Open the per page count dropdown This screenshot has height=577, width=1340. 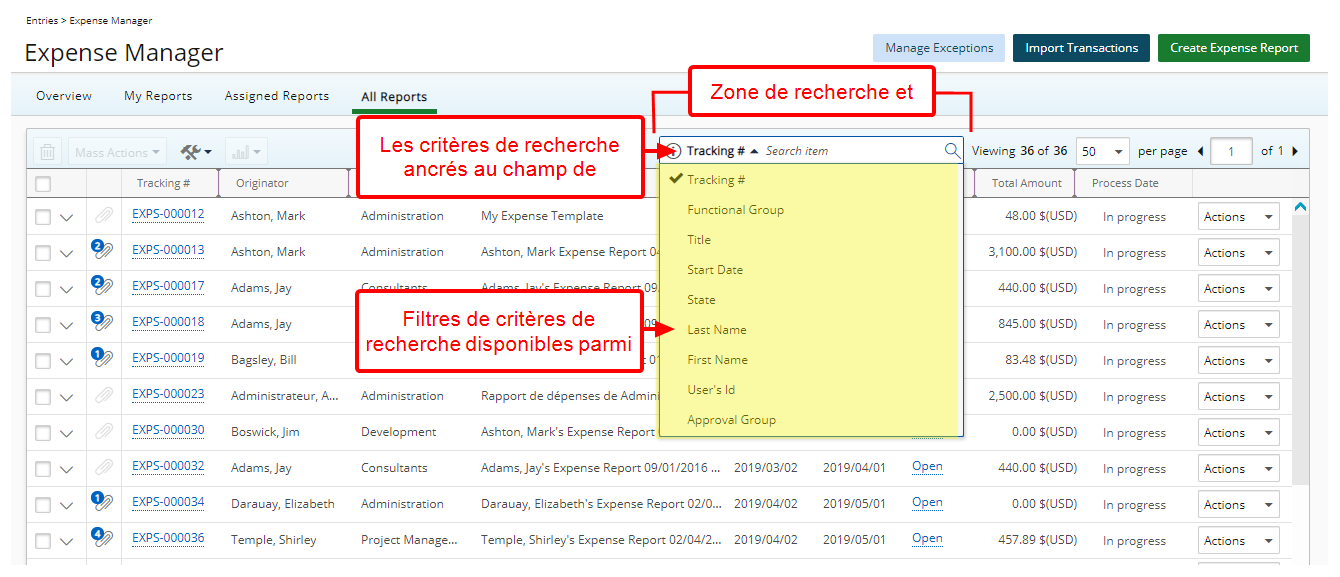tap(1103, 152)
